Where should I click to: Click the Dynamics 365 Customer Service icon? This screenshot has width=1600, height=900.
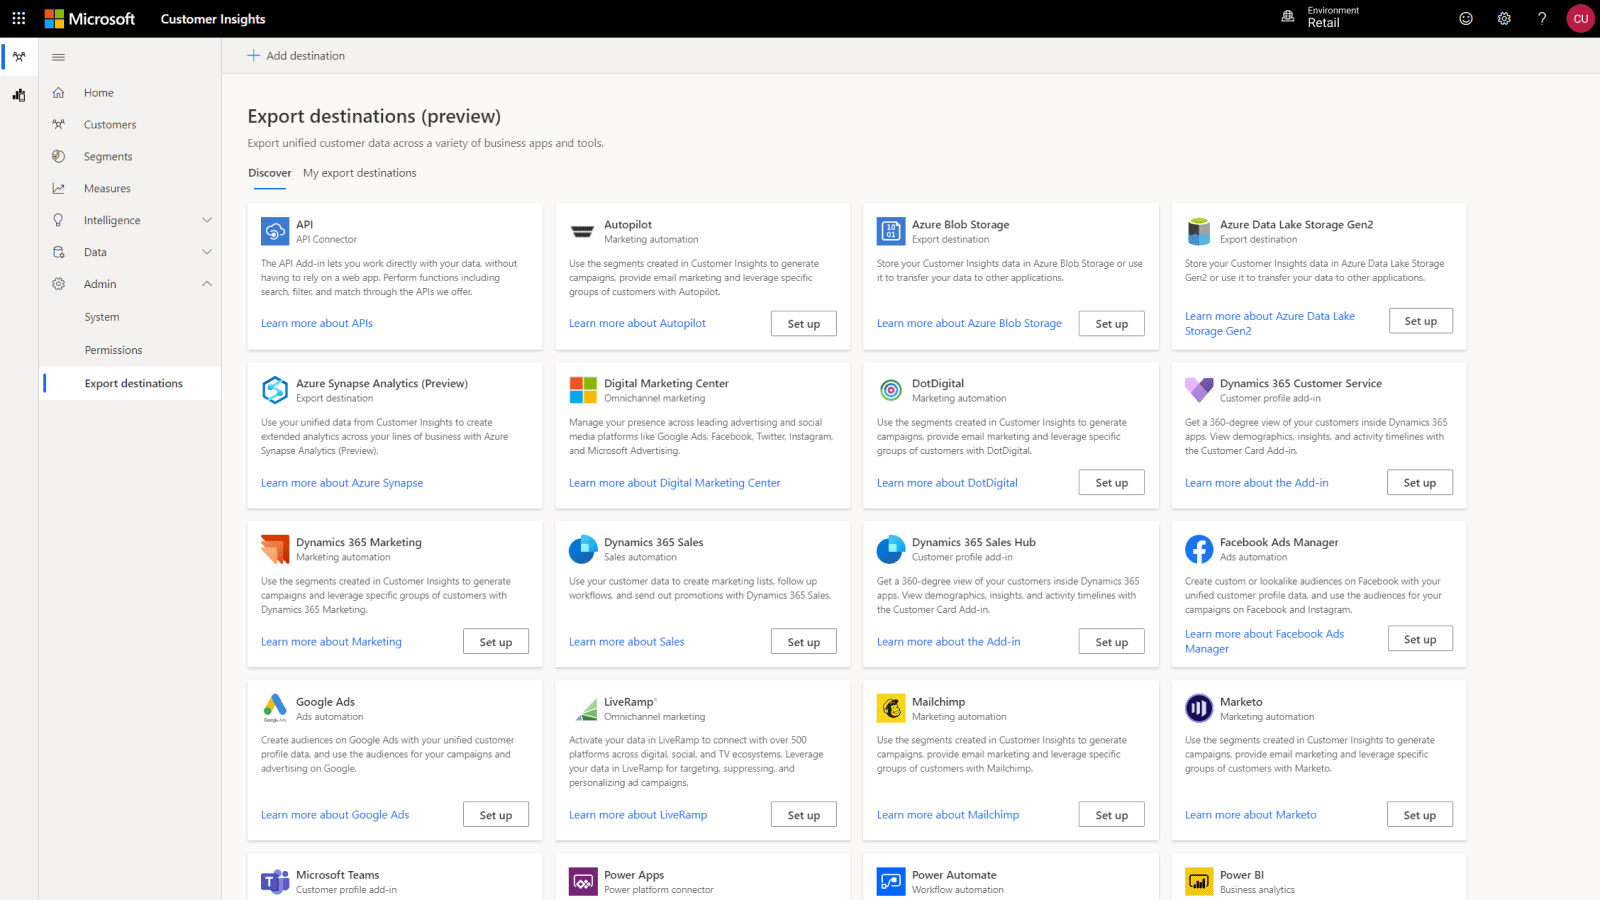click(1199, 390)
